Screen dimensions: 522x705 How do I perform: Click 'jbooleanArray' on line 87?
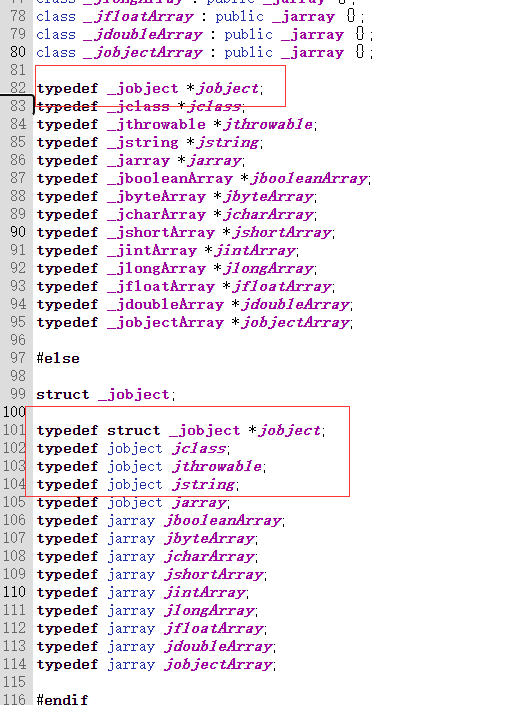click(308, 178)
